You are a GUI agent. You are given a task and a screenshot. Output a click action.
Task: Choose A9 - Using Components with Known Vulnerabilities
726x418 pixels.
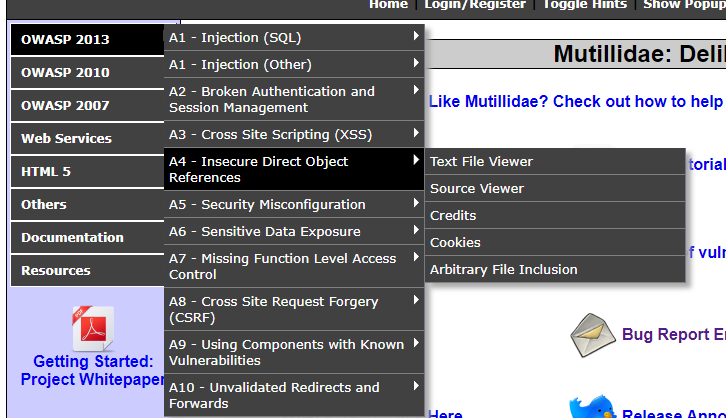click(294, 352)
